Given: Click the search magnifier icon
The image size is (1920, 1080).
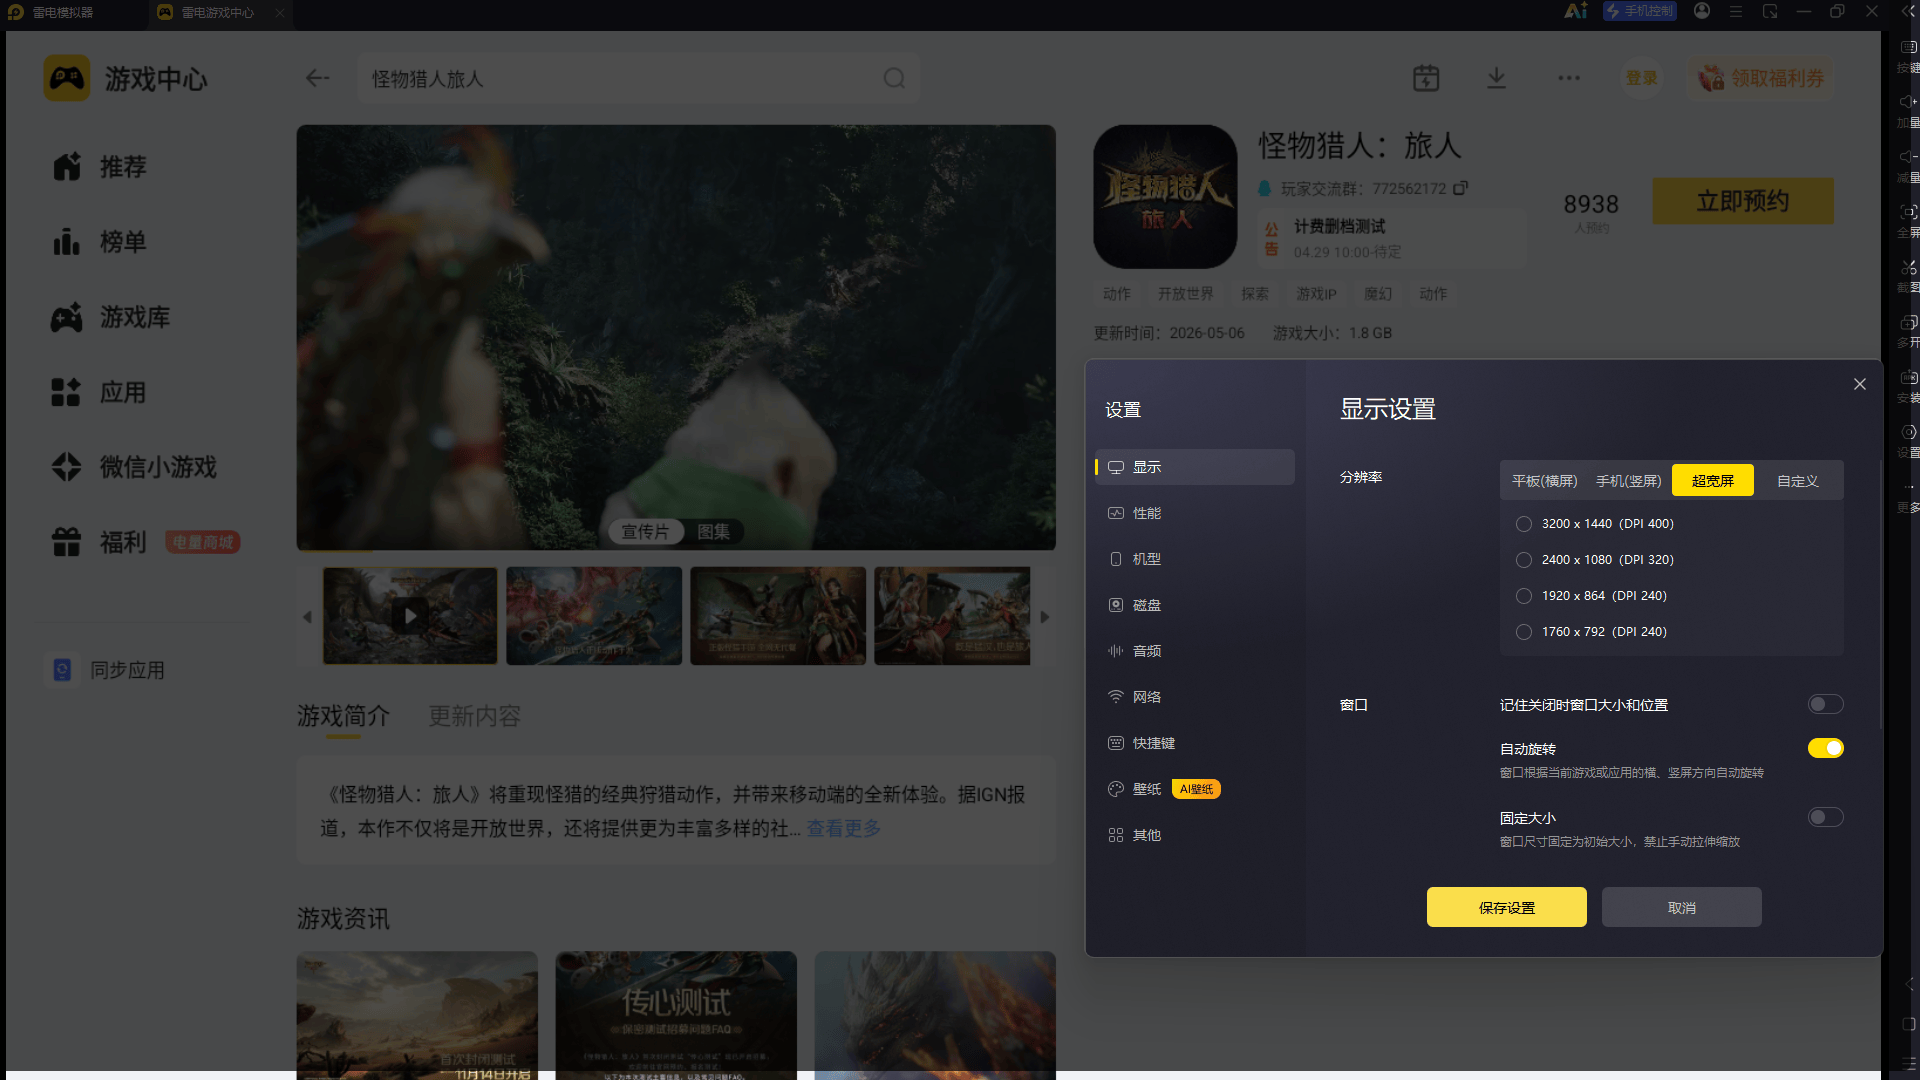Looking at the screenshot, I should [894, 78].
